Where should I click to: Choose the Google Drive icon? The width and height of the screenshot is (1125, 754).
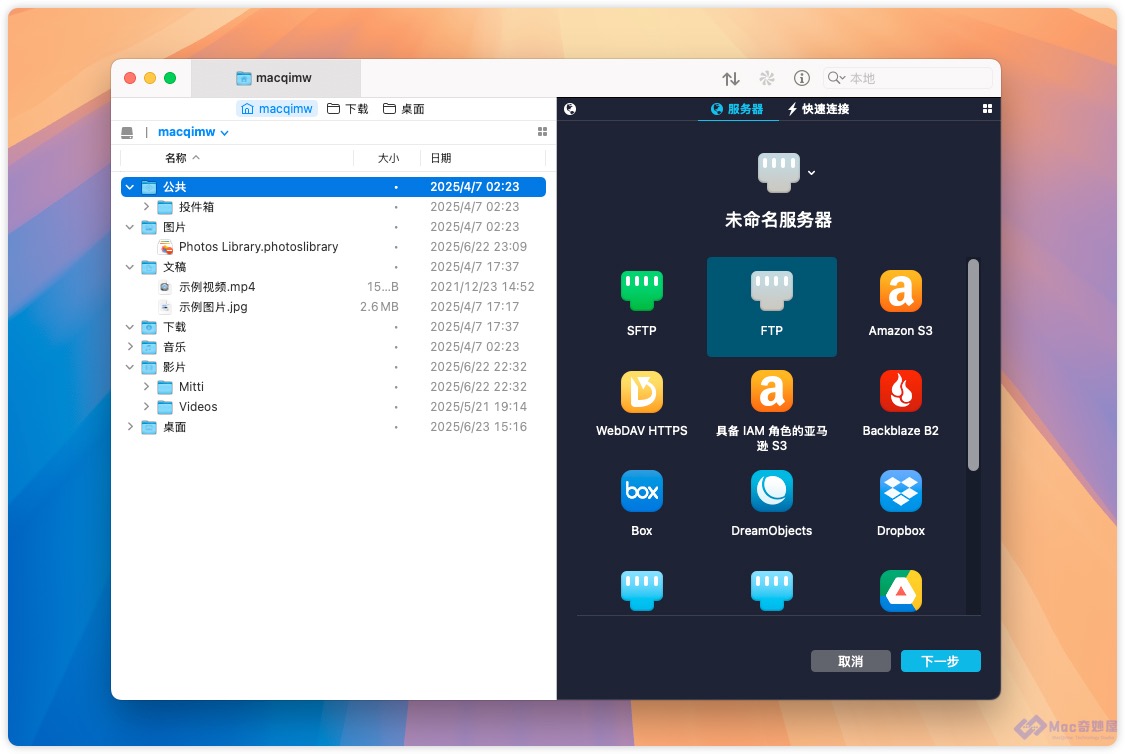coord(900,590)
